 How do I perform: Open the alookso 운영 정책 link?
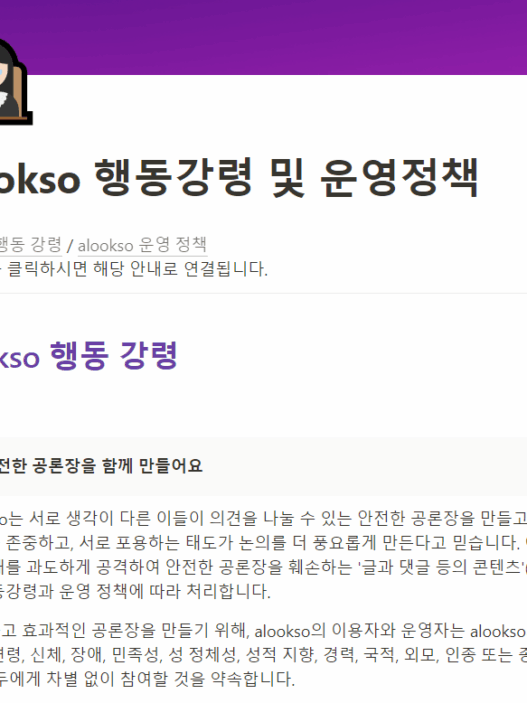pyautogui.click(x=142, y=245)
